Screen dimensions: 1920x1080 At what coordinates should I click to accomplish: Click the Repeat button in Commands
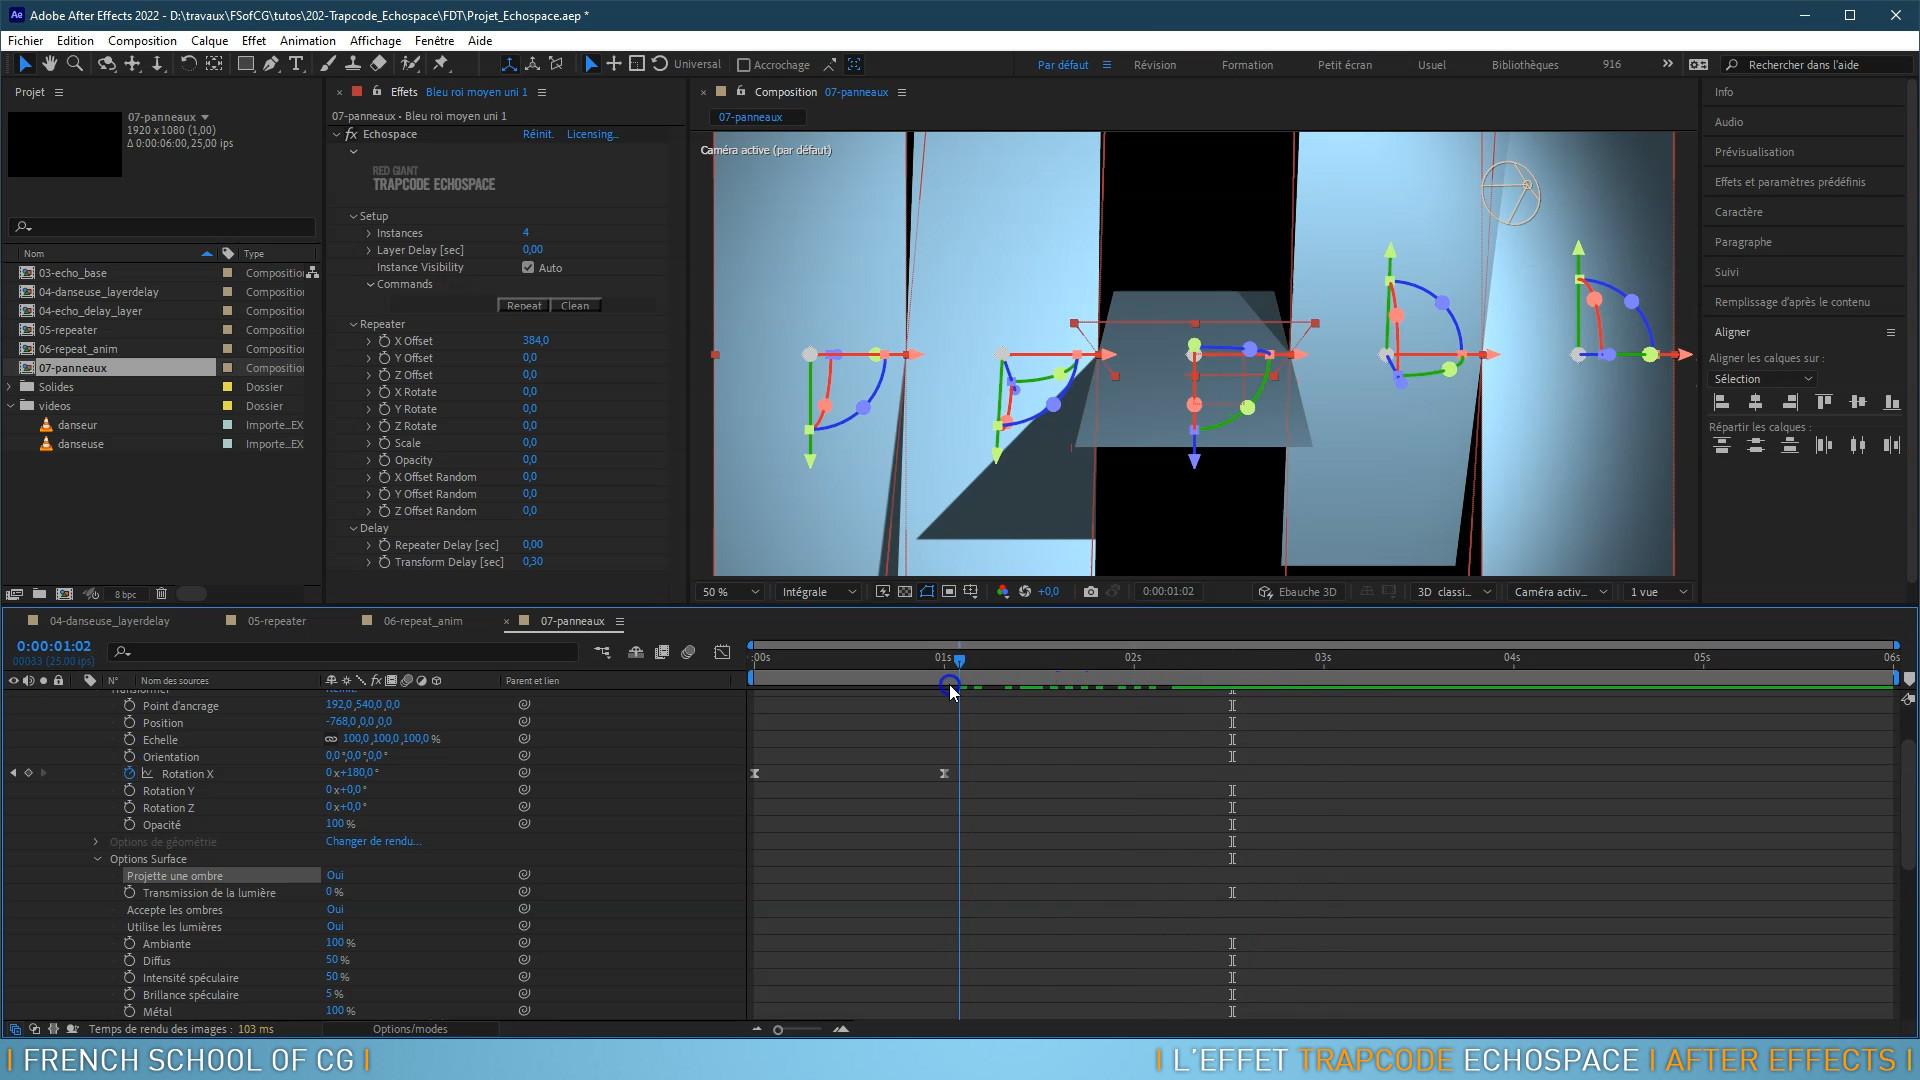click(524, 305)
